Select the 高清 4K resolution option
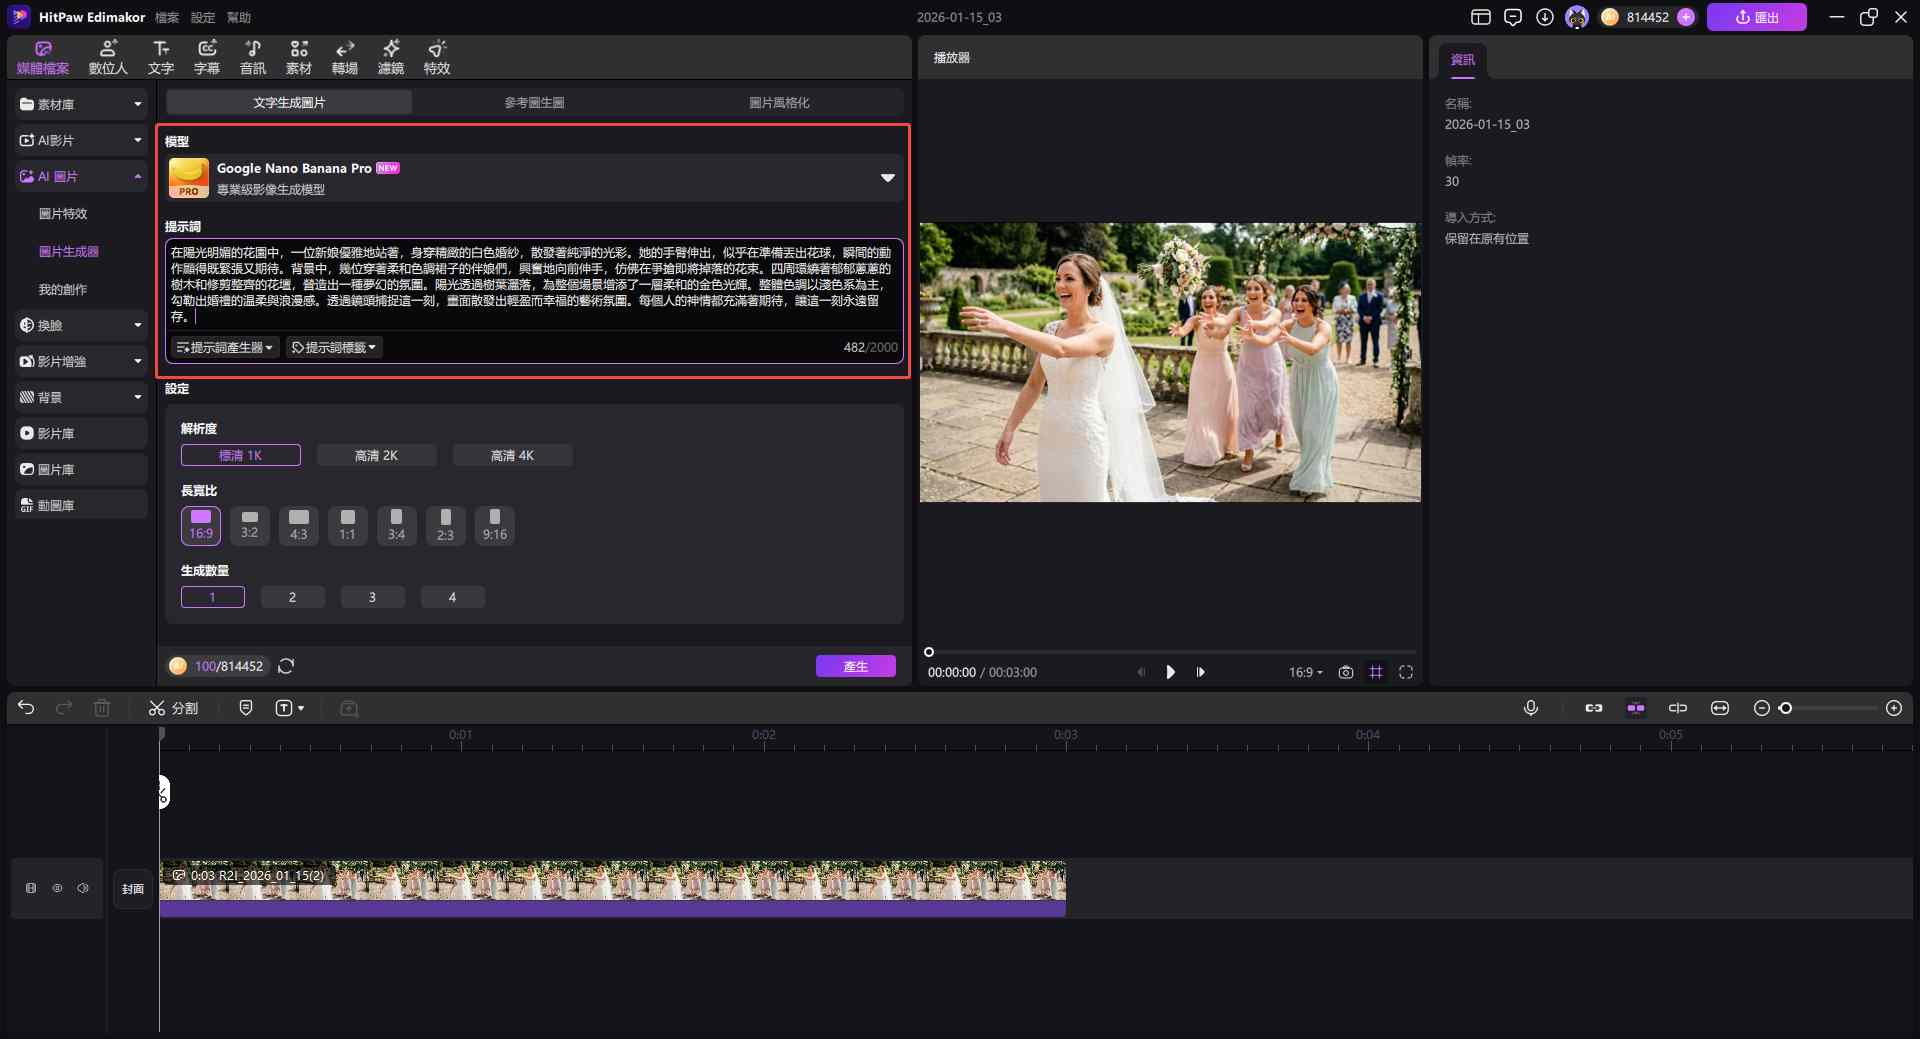The image size is (1920, 1039). coord(512,455)
